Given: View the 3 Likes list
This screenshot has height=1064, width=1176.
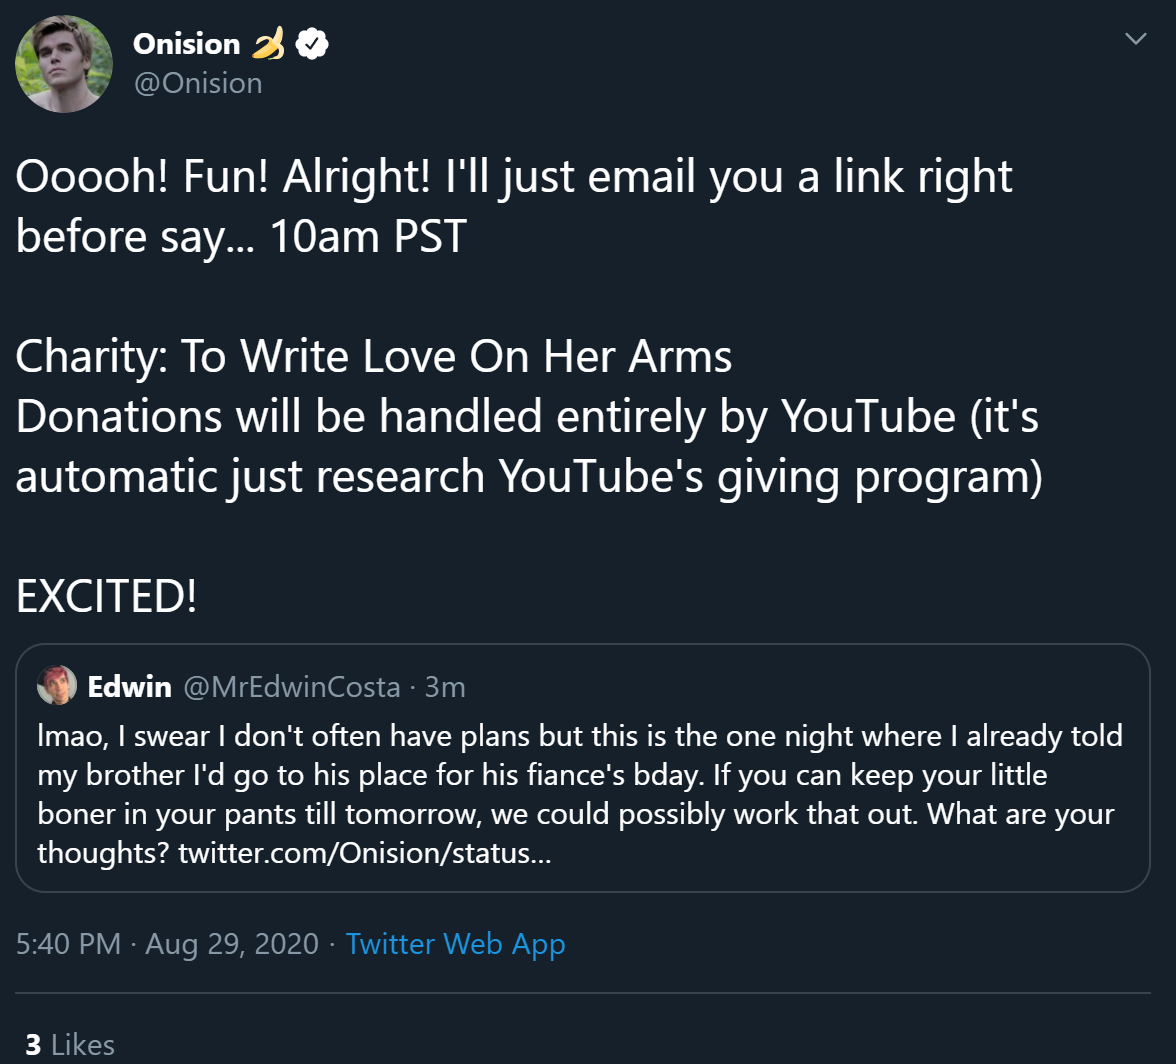Looking at the screenshot, I should [x=70, y=1045].
